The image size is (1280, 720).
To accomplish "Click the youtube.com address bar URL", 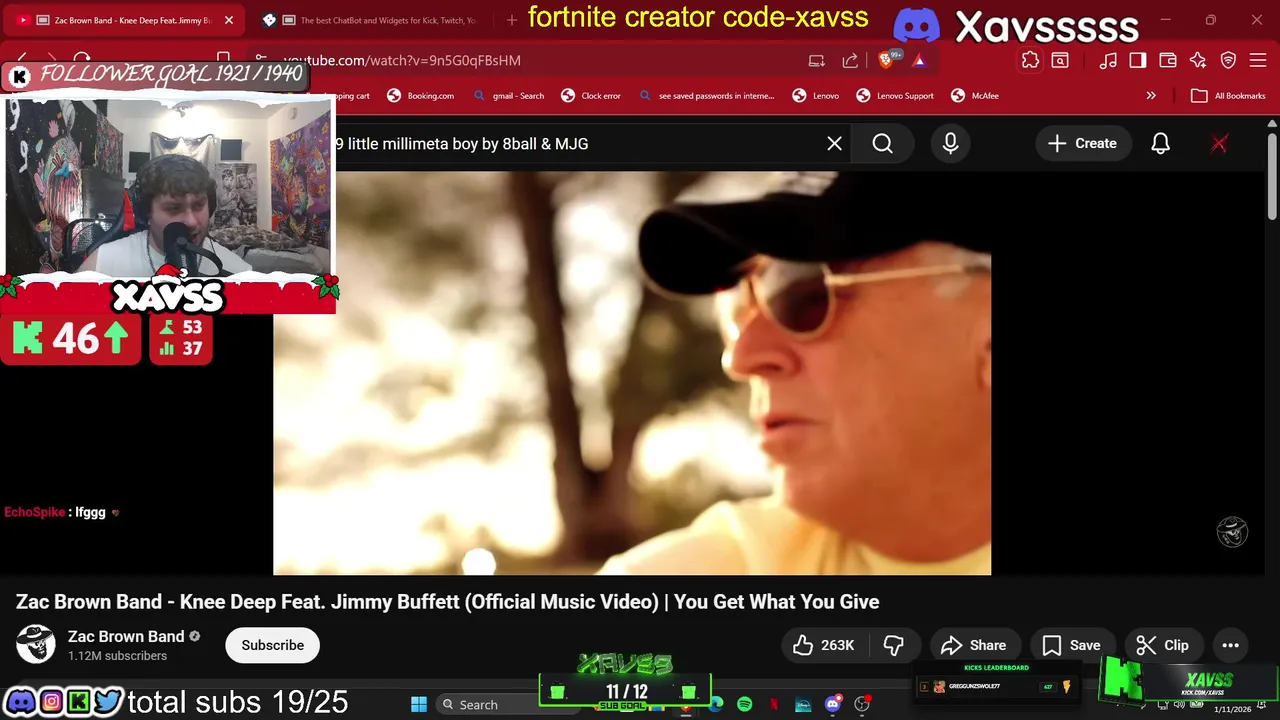I will [402, 61].
